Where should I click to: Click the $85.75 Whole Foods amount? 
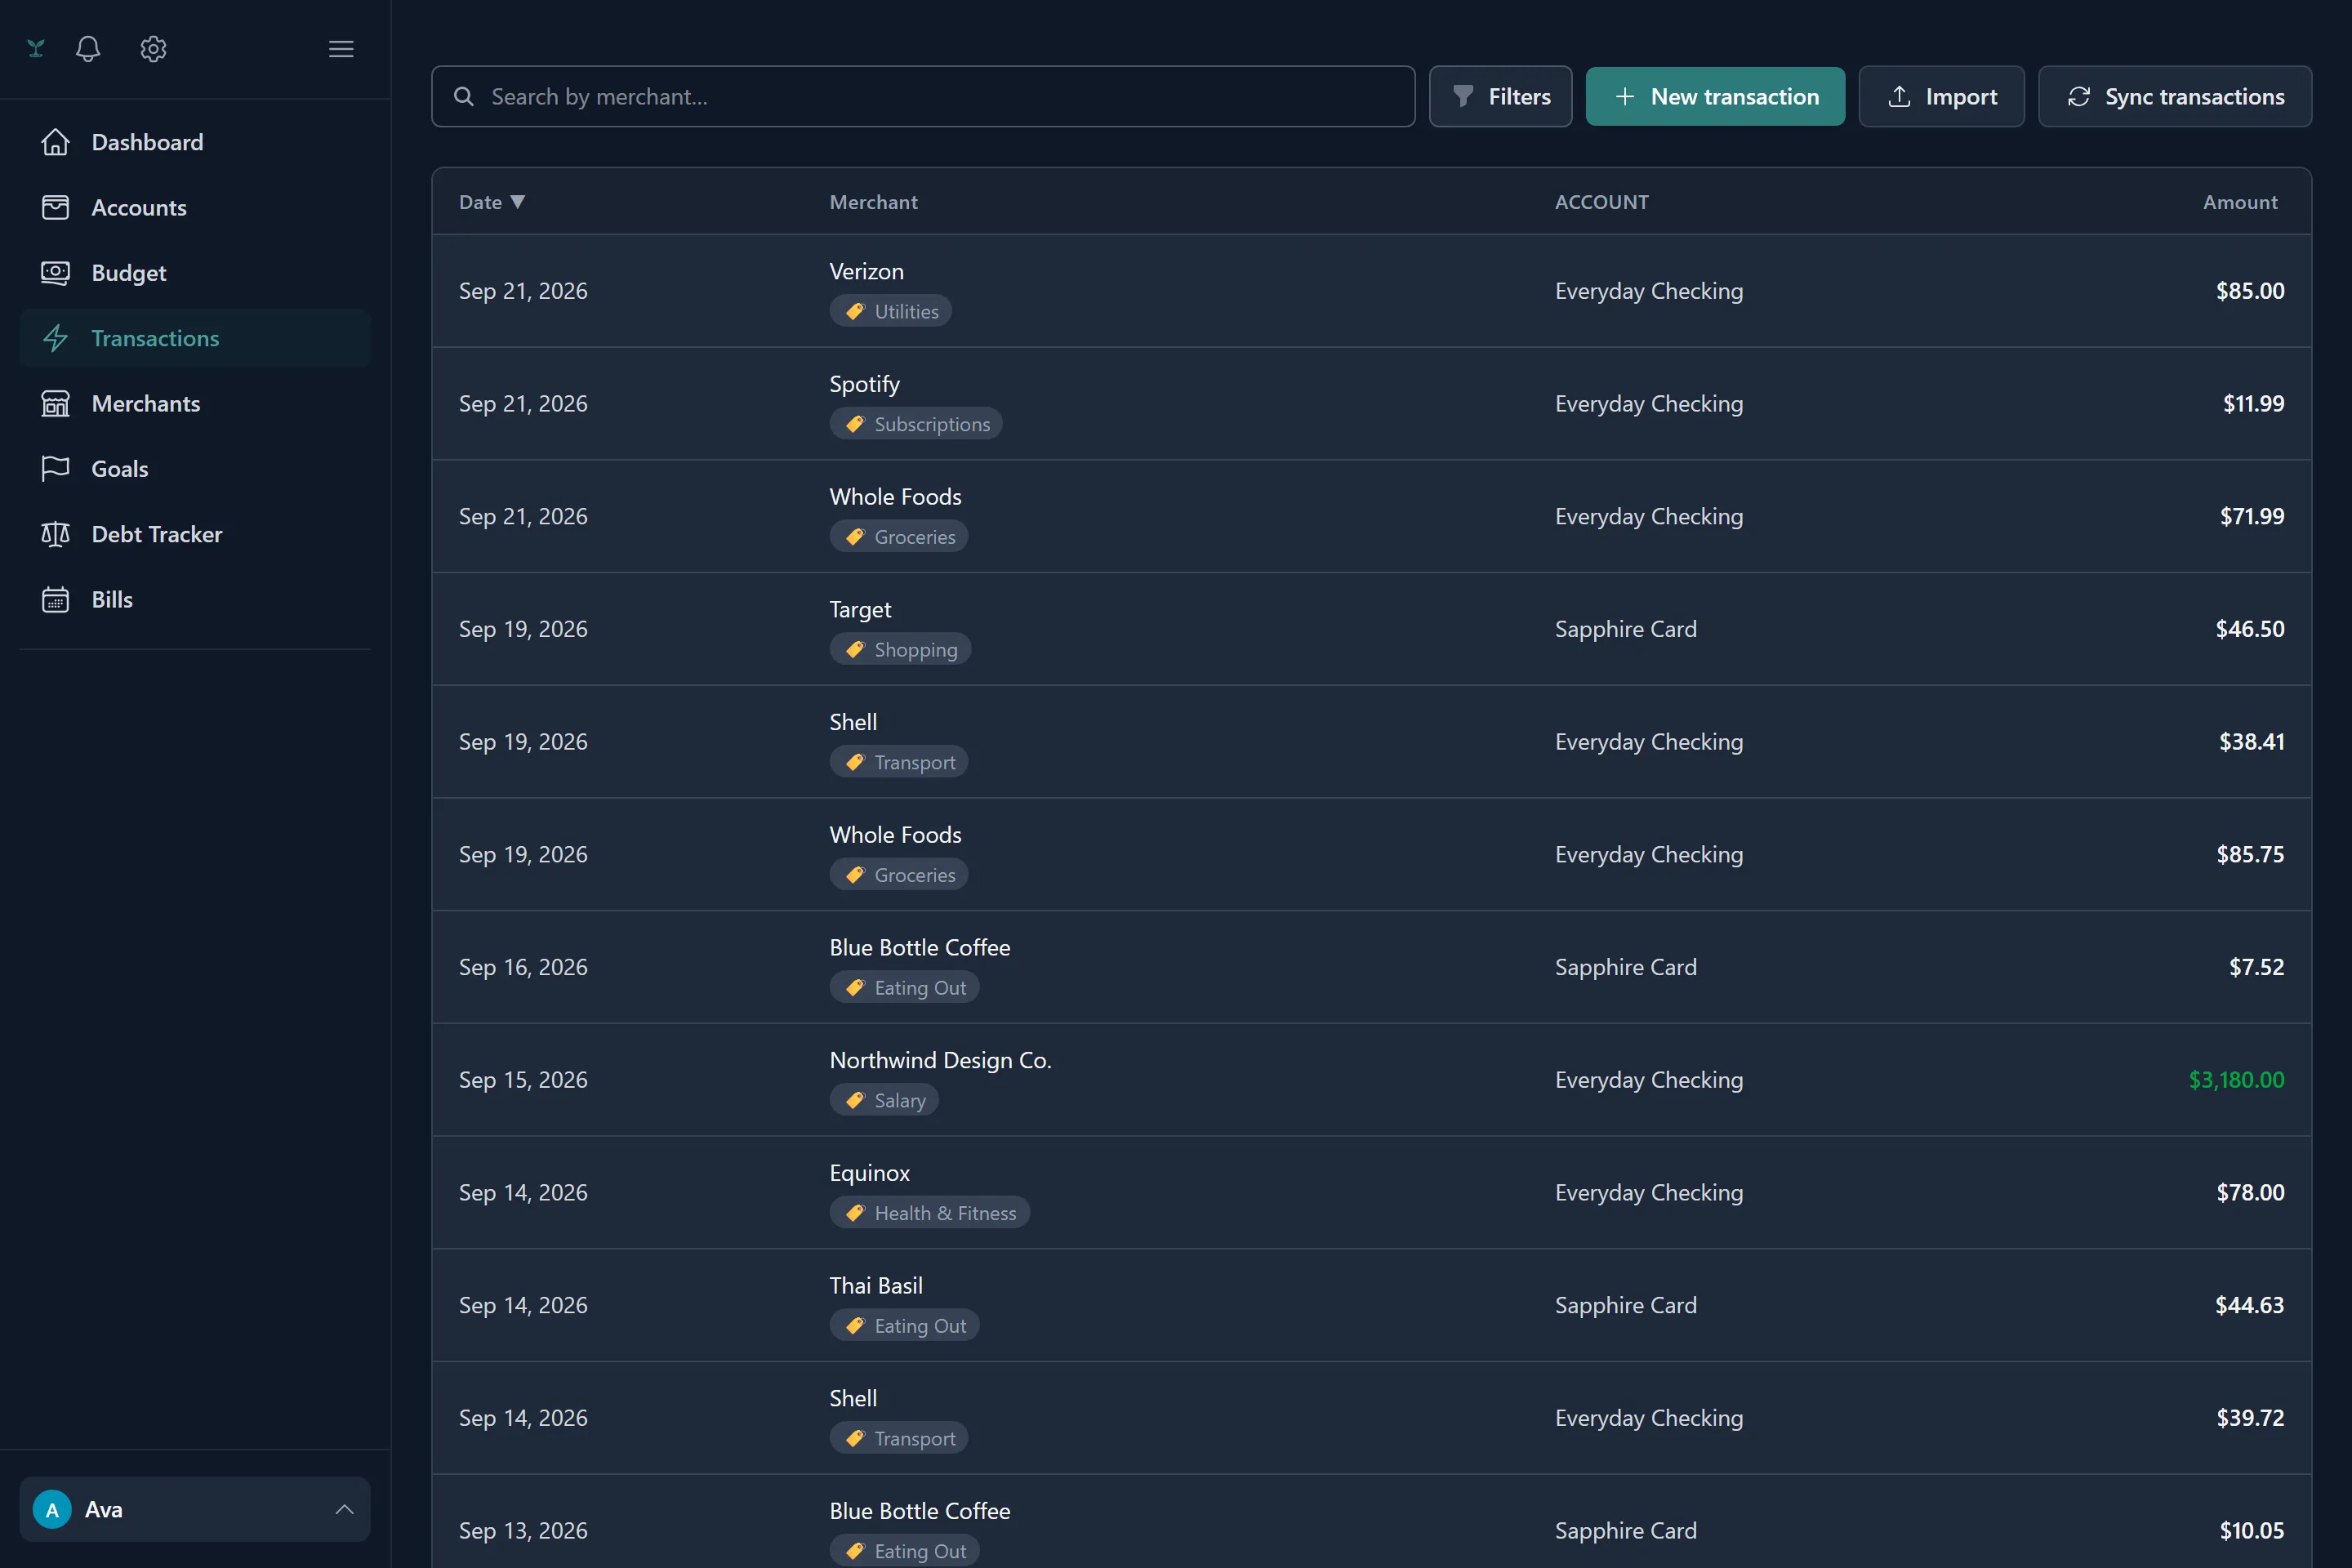coord(2250,854)
